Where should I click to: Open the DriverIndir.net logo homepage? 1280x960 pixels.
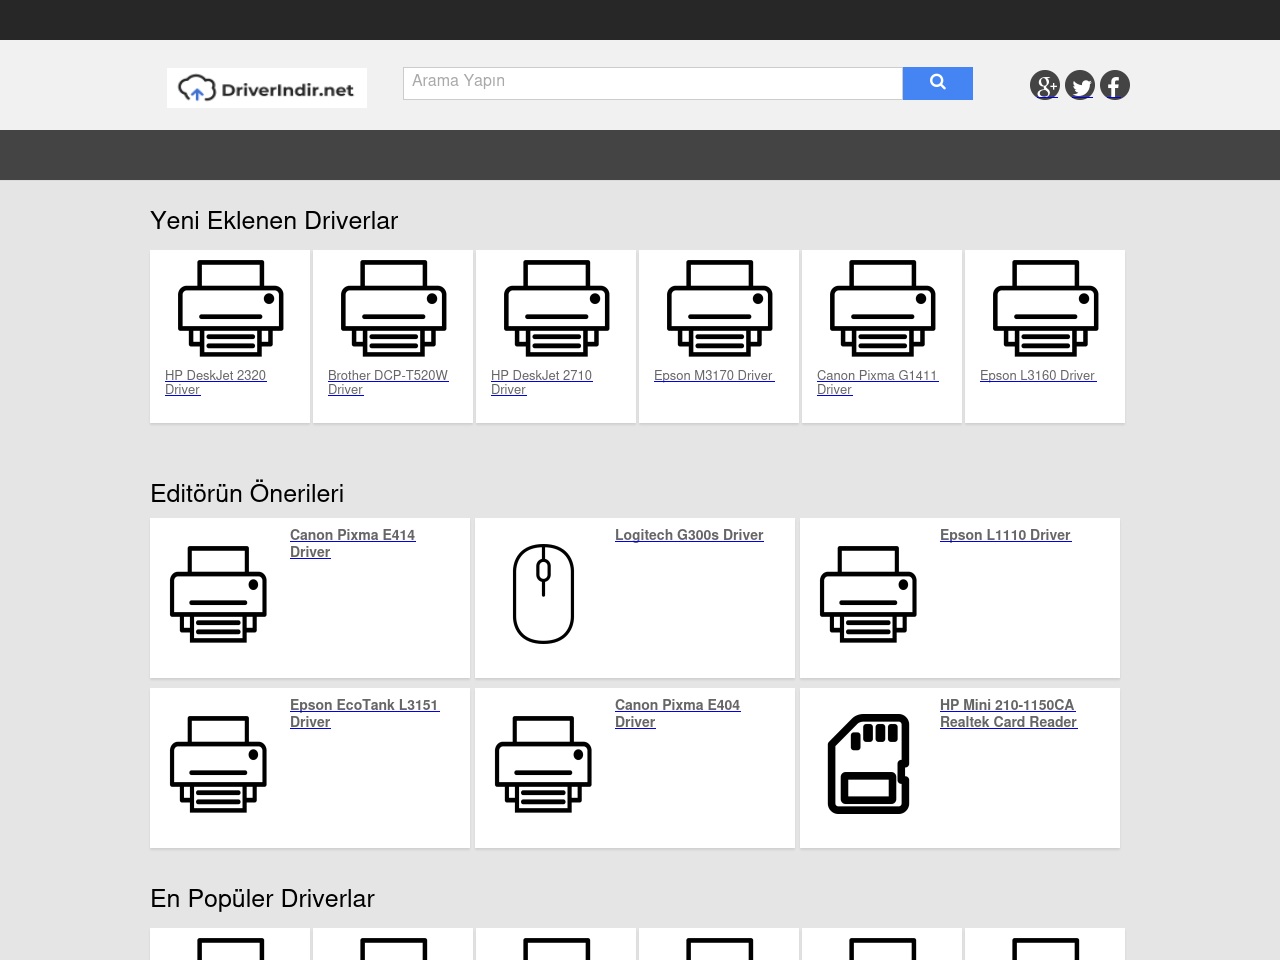(267, 88)
